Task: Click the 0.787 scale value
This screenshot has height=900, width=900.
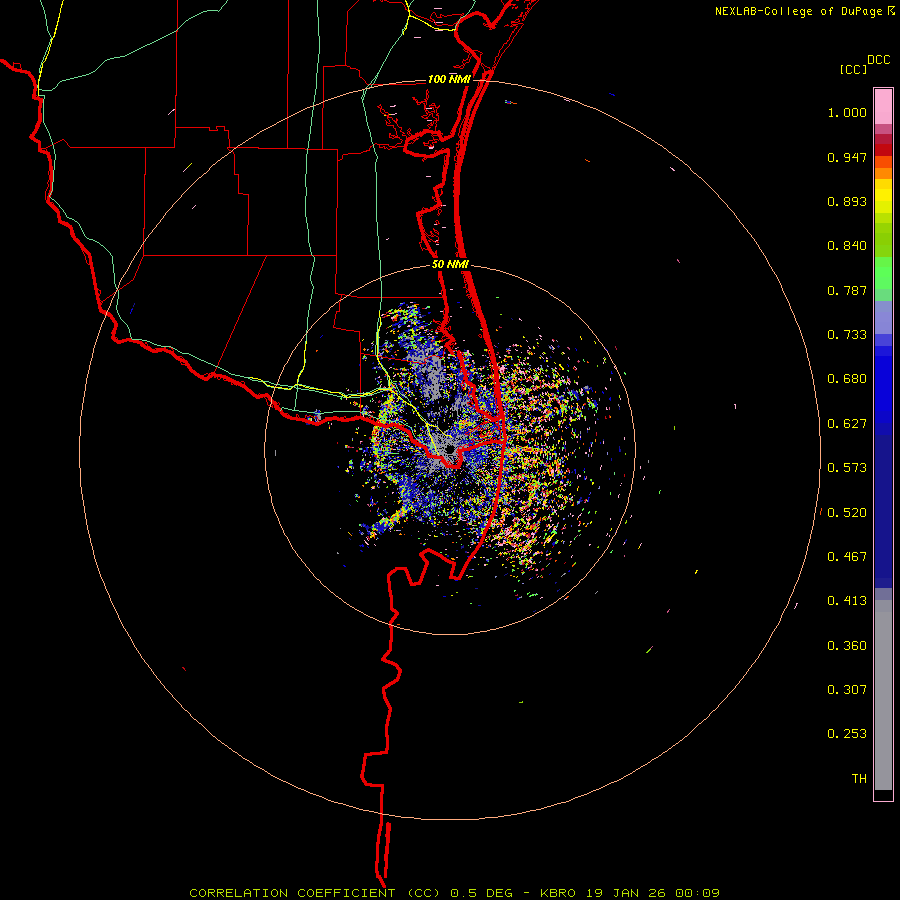Action: (x=847, y=290)
